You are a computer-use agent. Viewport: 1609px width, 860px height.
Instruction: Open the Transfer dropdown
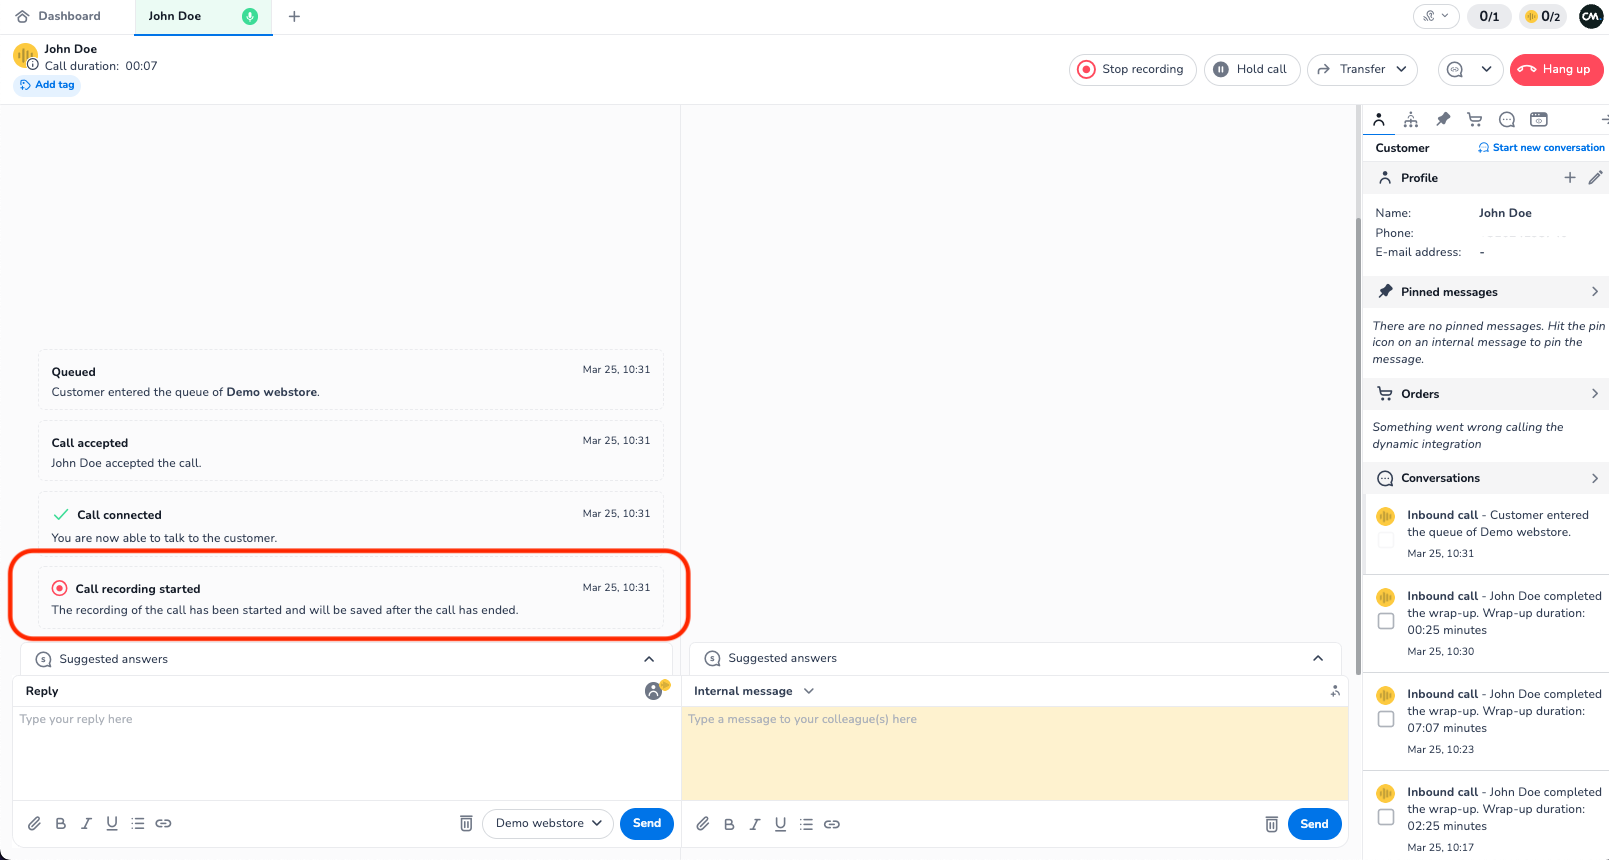click(1362, 69)
